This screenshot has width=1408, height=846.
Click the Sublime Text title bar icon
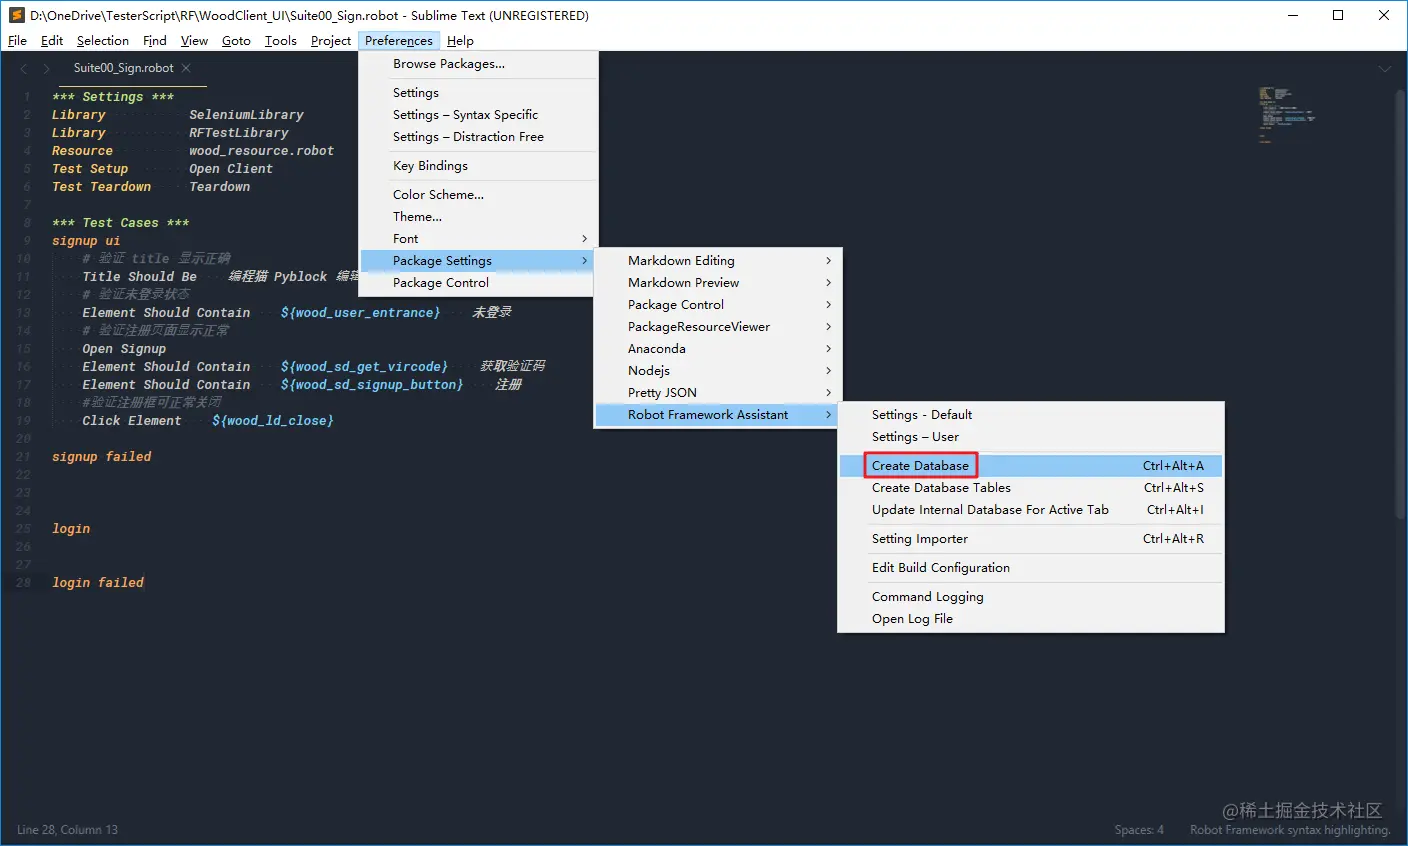16,15
